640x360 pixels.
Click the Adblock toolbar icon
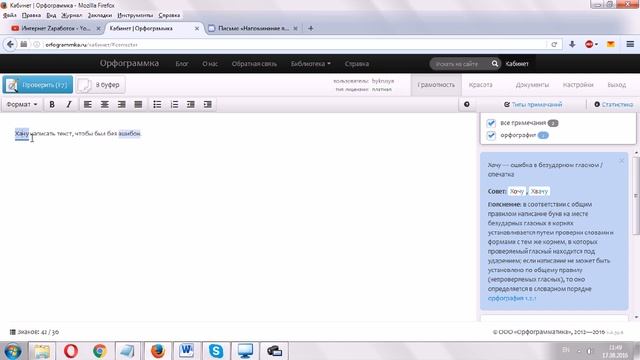tap(590, 44)
